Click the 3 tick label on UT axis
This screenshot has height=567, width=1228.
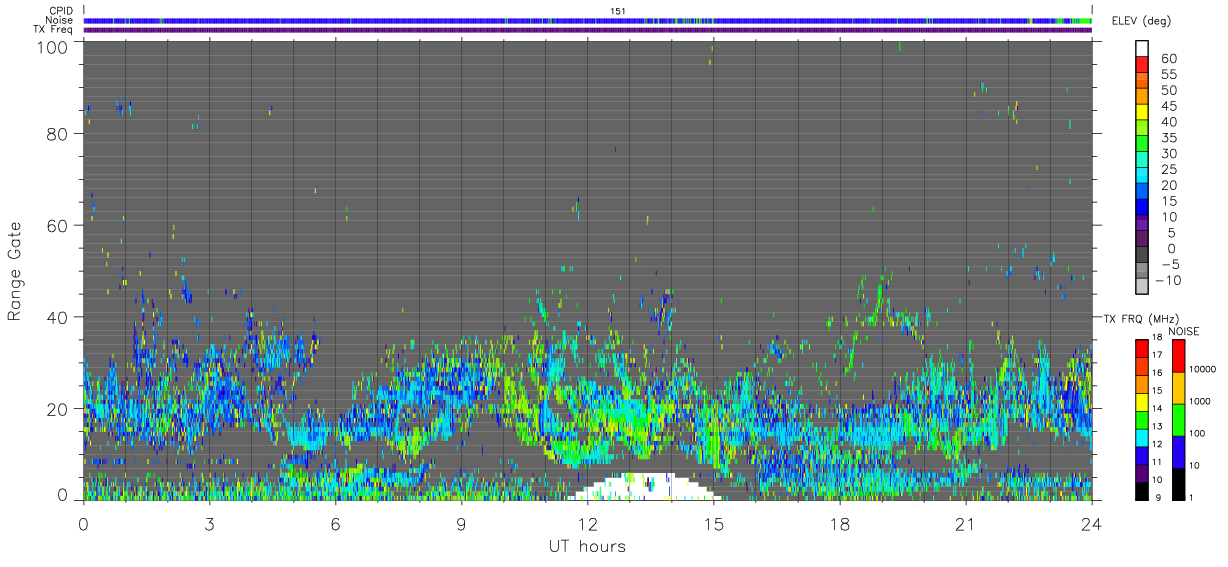point(209,524)
